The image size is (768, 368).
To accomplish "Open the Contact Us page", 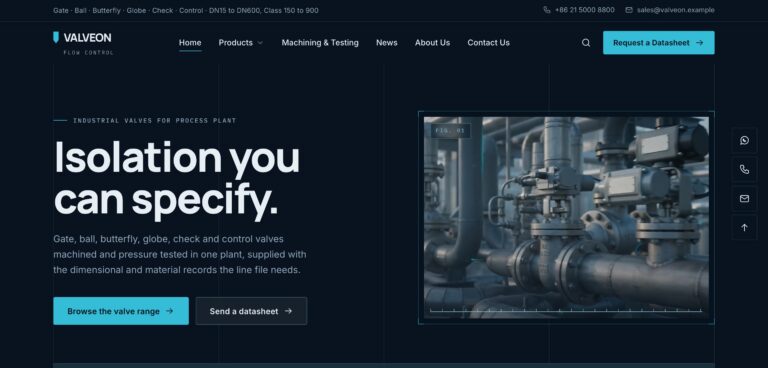I will 488,43.
